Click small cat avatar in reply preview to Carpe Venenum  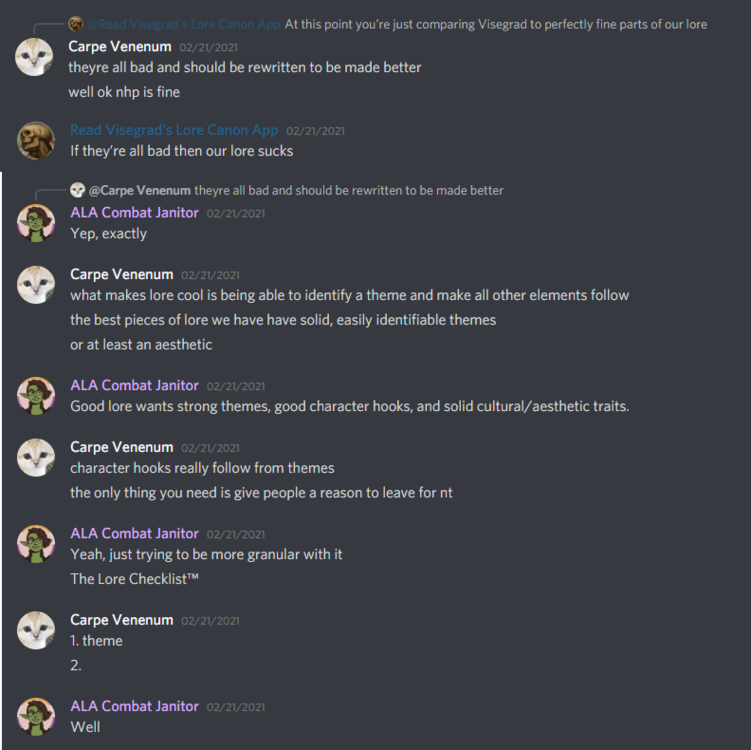[x=77, y=190]
